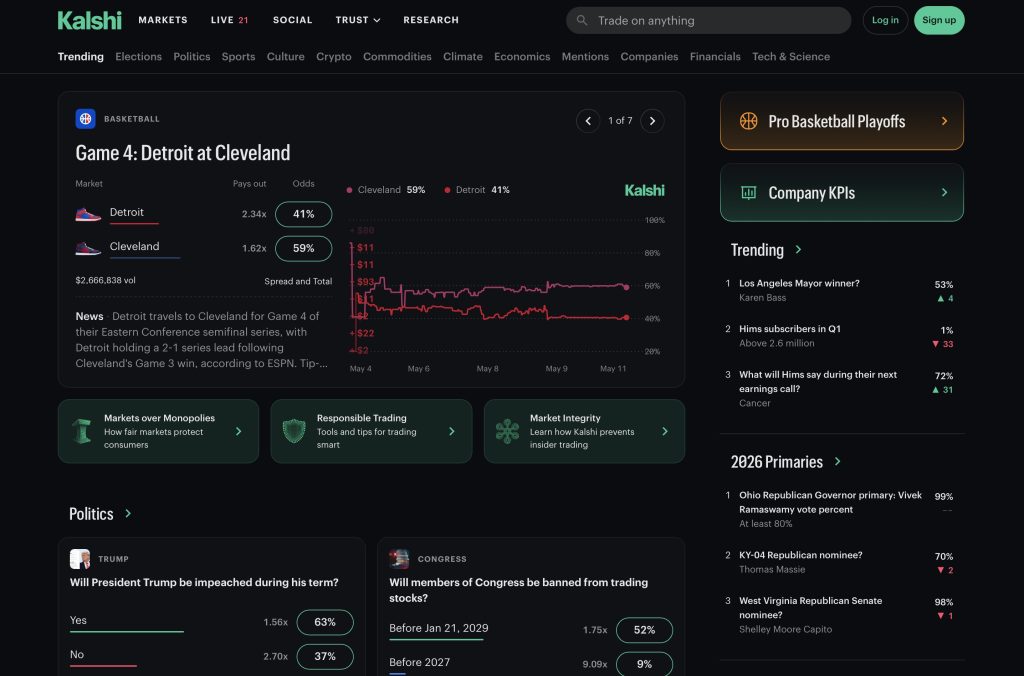This screenshot has height=676, width=1024.
Task: Click the Markets over Monopolies pillar icon
Action: tap(82, 431)
